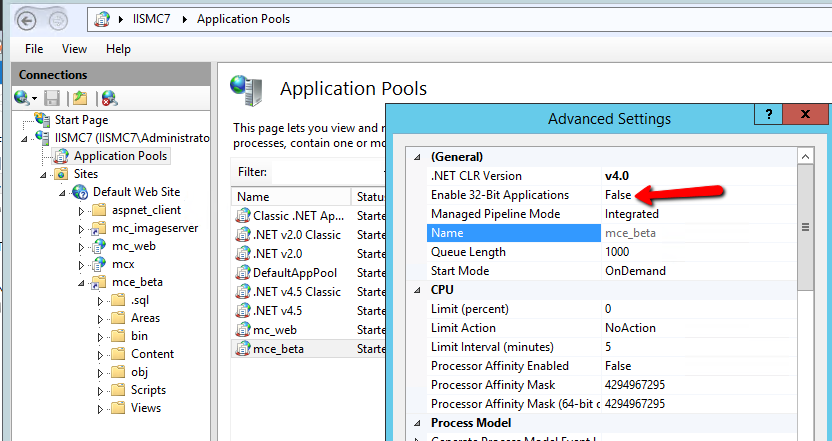Open the Help menu
832x441 pixels.
[118, 49]
